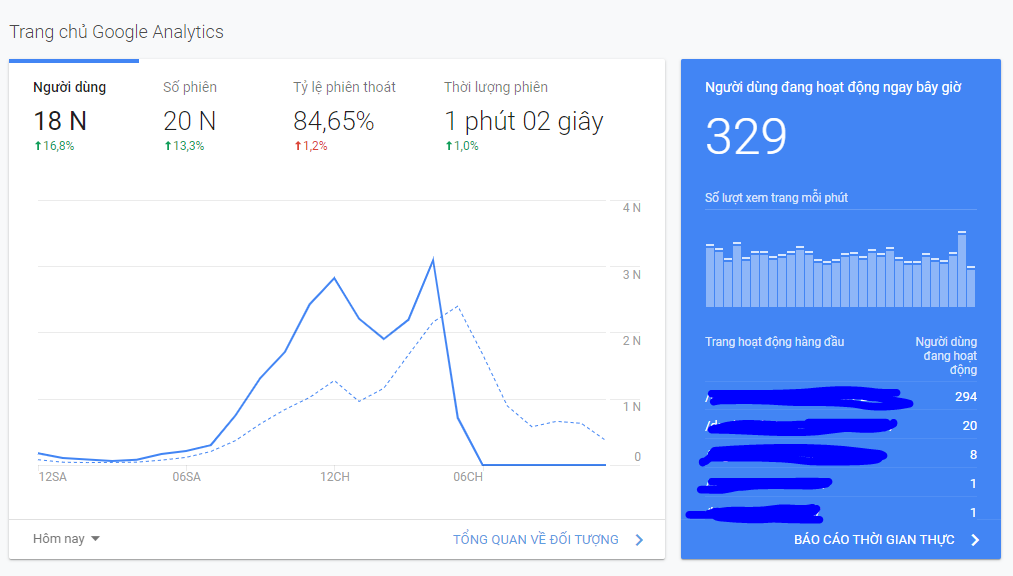Open the Hôm nay date range dropdown
Viewport: 1013px width, 576px height.
tap(66, 539)
